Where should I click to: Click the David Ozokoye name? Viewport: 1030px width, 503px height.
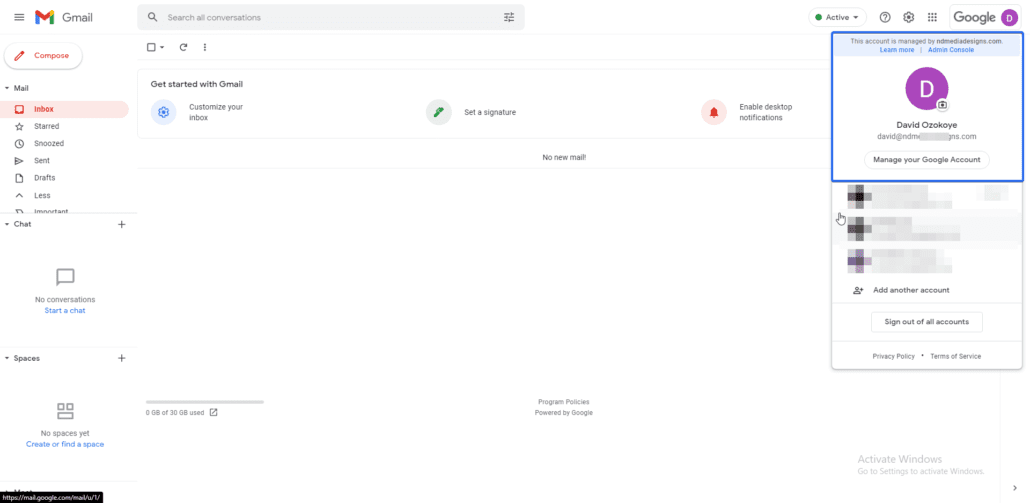click(x=926, y=125)
